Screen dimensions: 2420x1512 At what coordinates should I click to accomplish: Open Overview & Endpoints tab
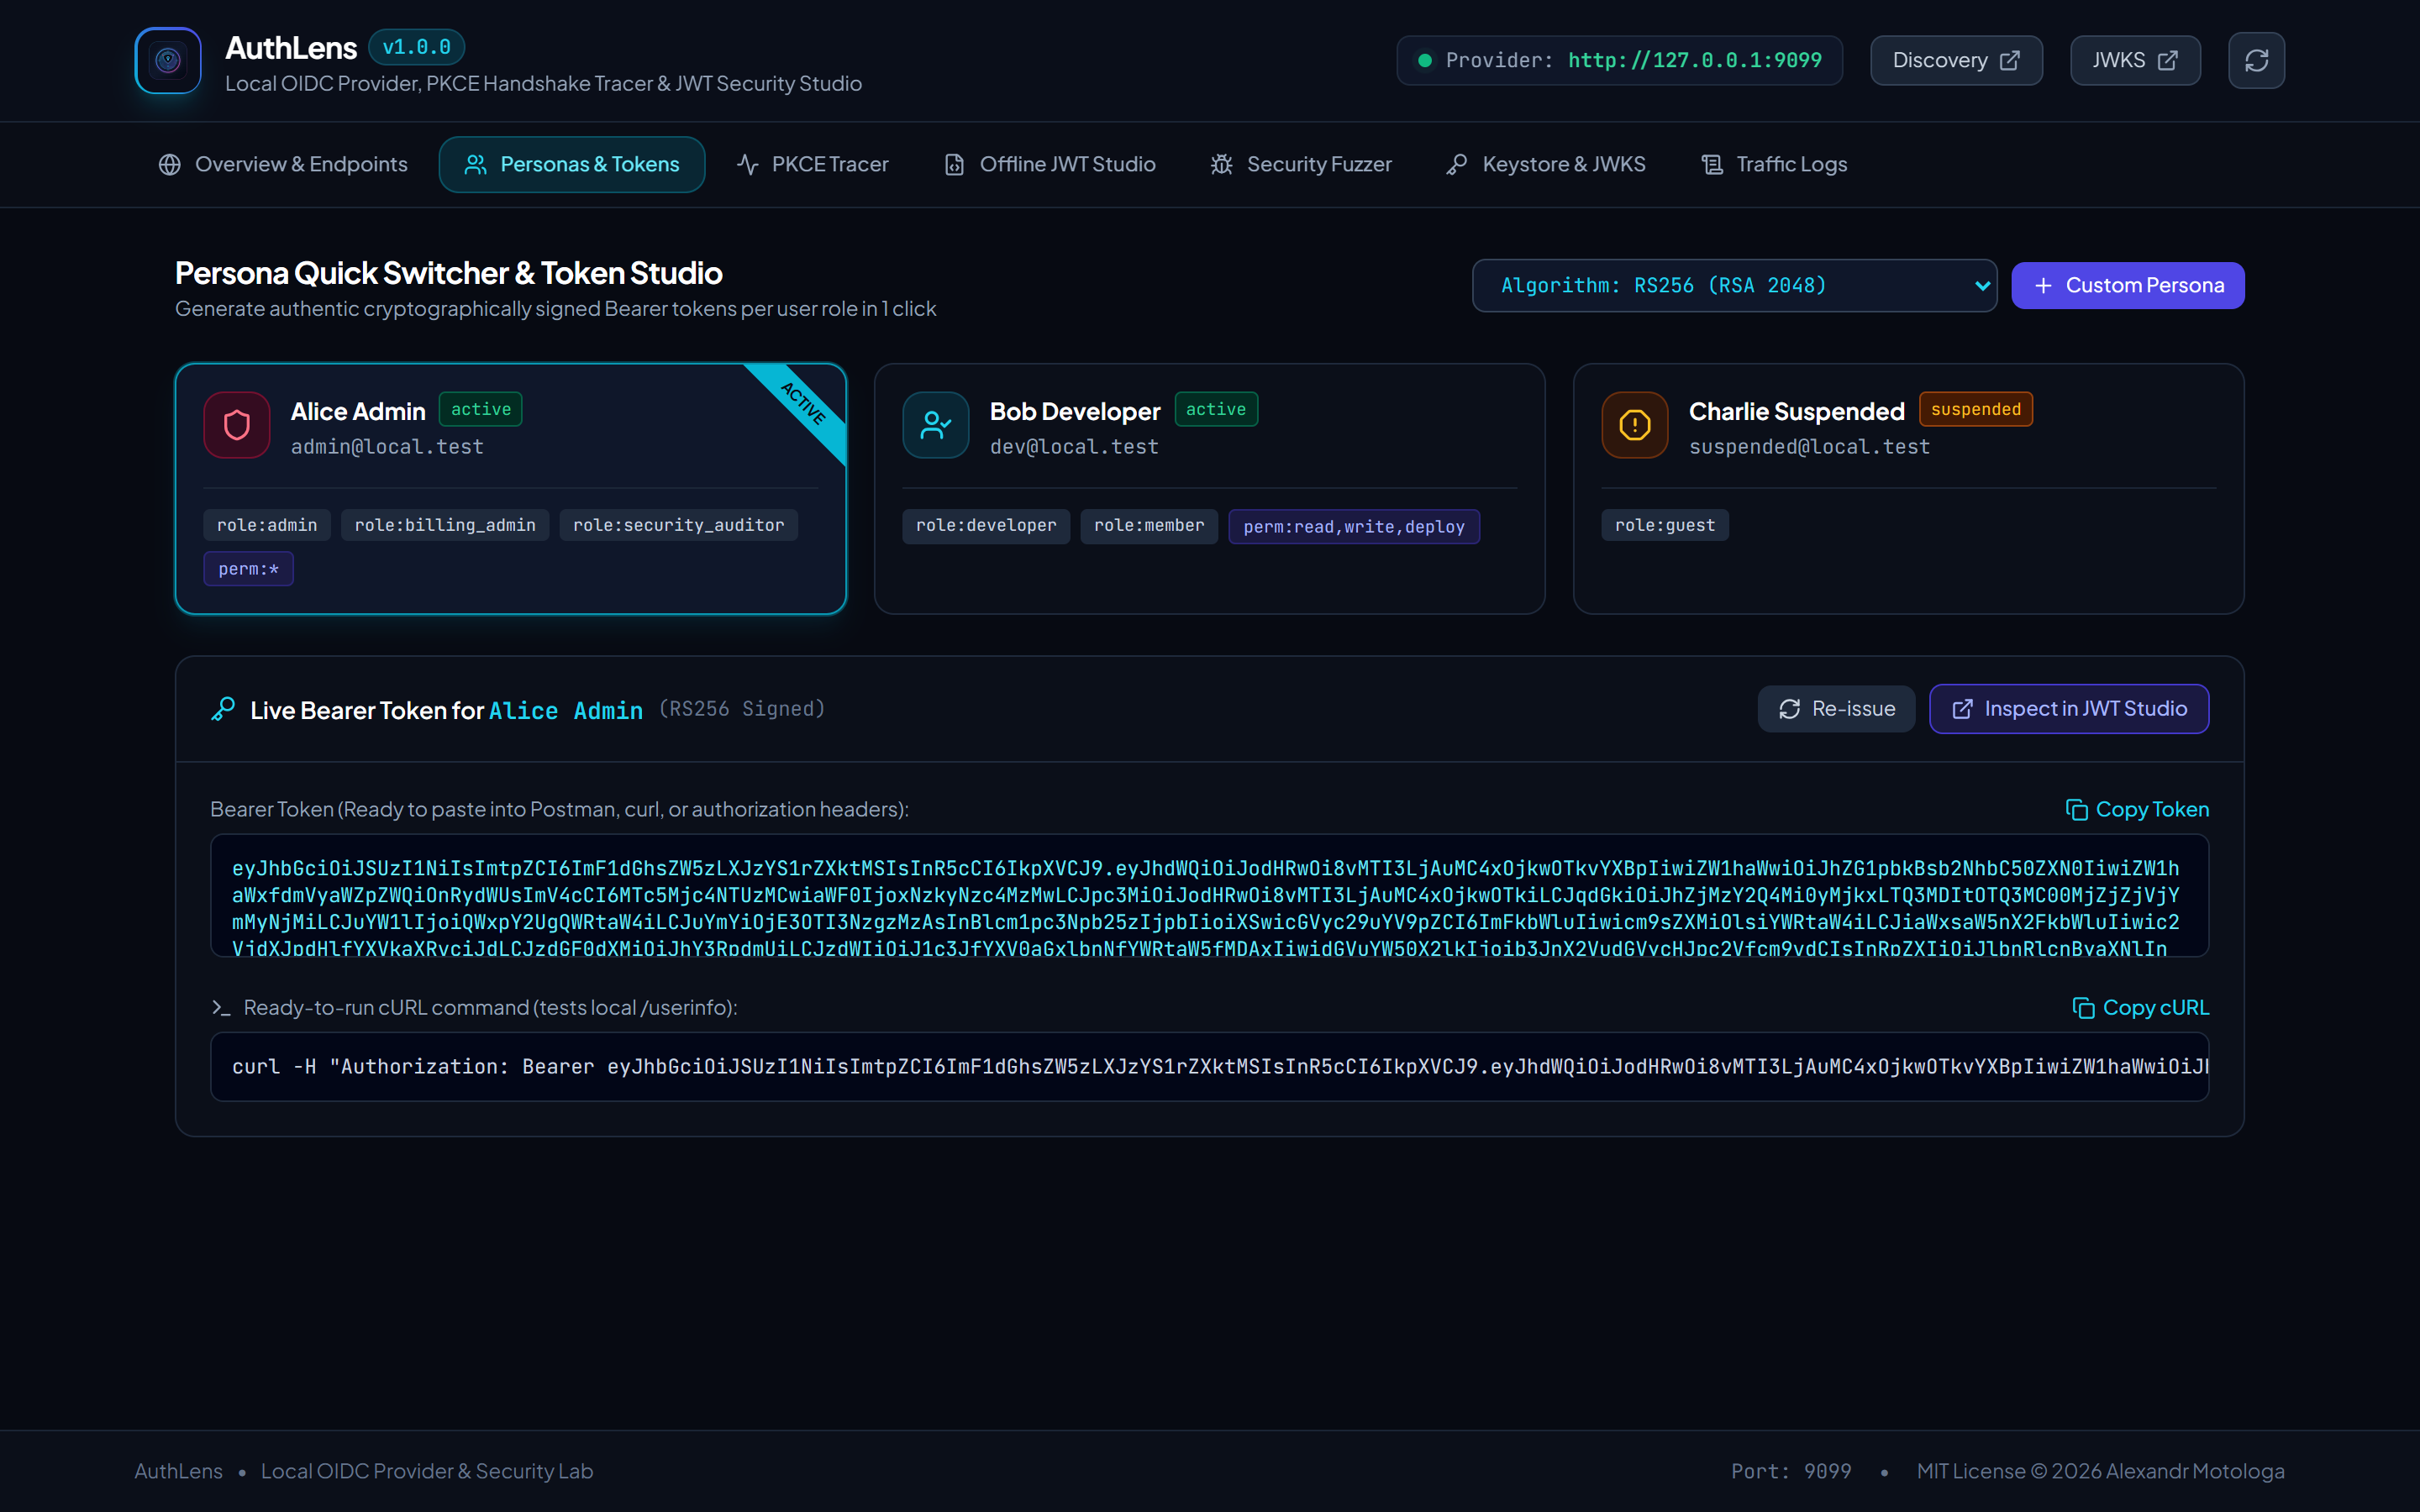(283, 164)
